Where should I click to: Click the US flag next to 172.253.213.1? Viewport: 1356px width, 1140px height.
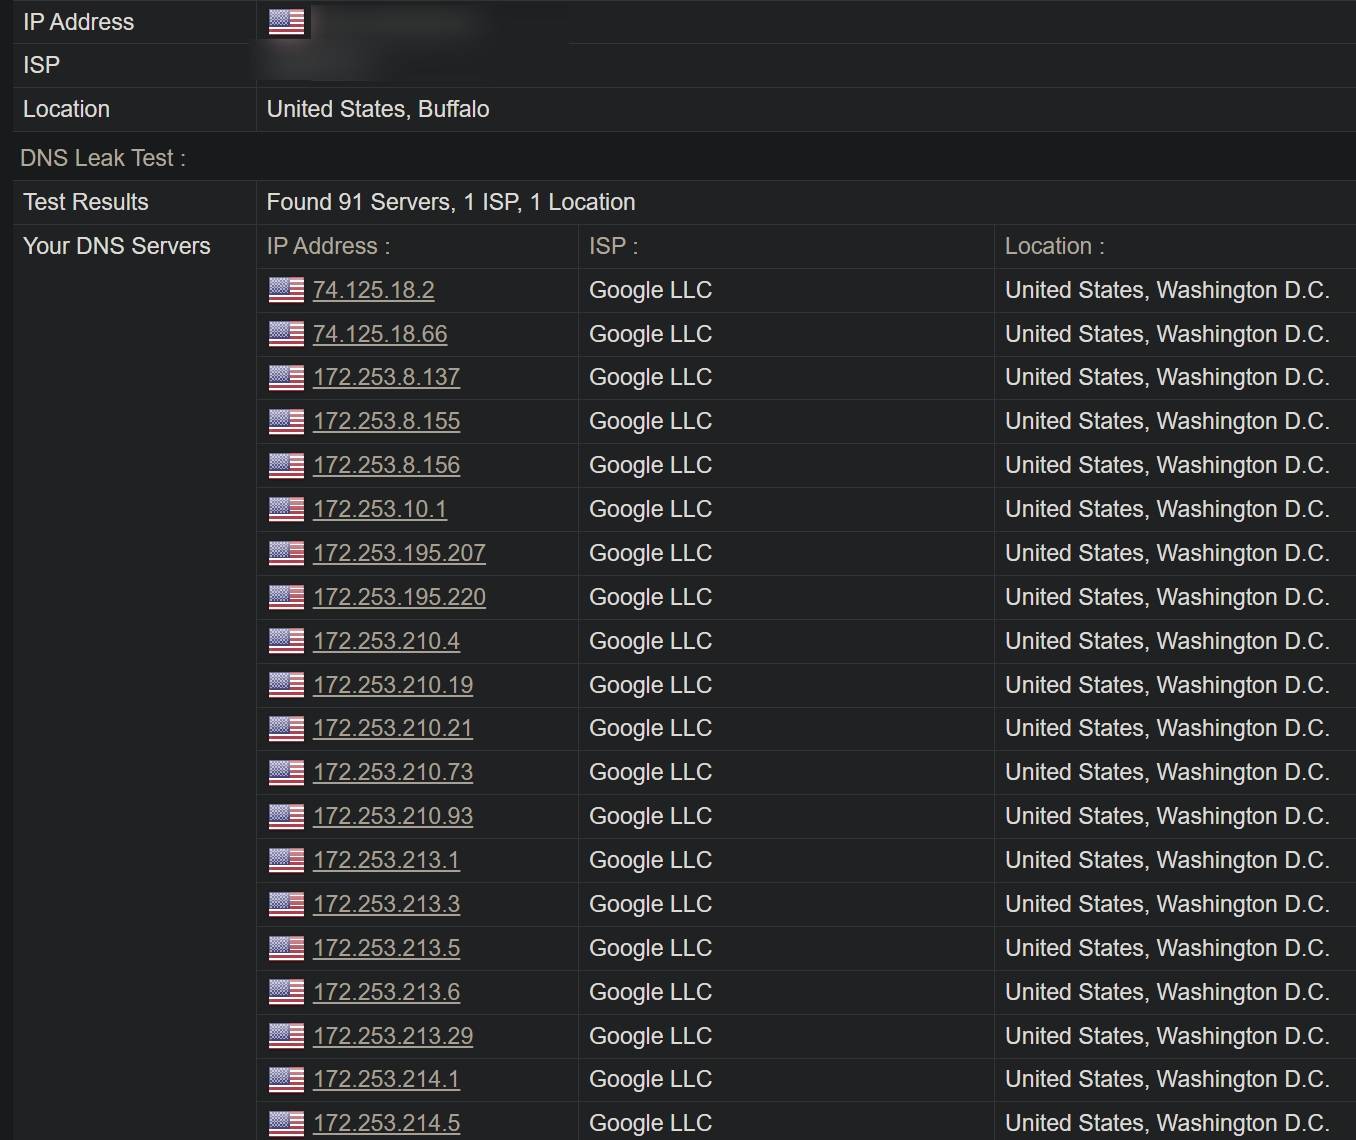pyautogui.click(x=286, y=860)
